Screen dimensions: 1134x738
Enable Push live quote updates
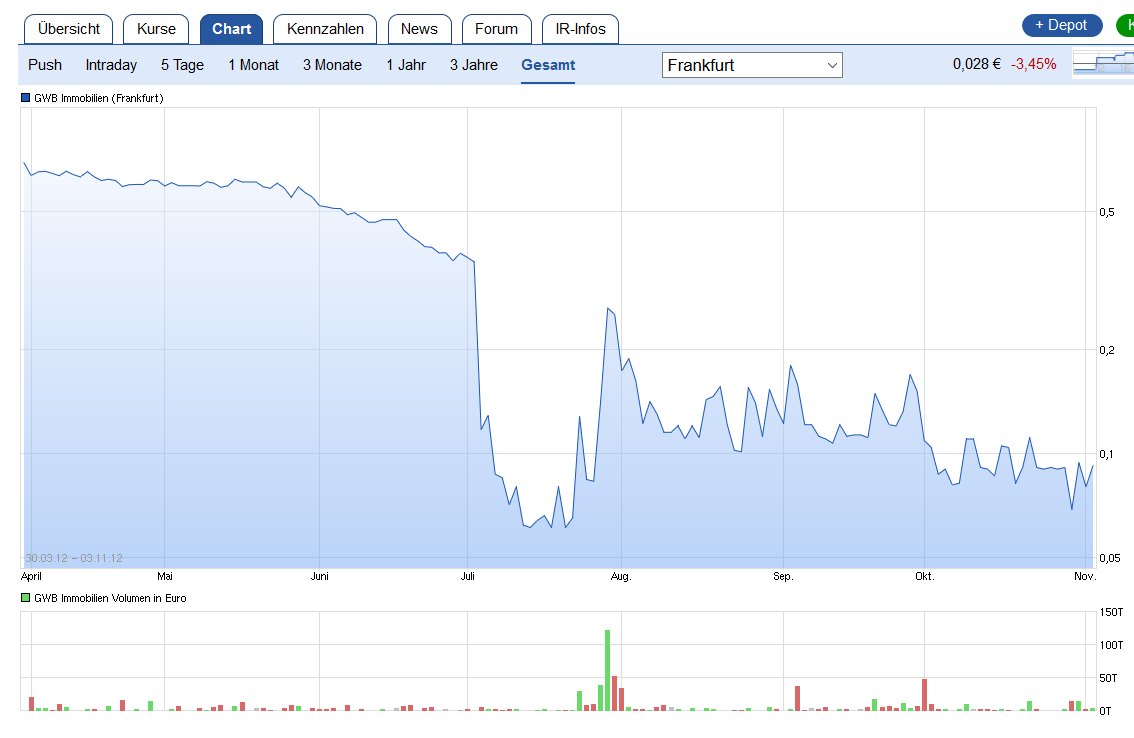(x=44, y=64)
